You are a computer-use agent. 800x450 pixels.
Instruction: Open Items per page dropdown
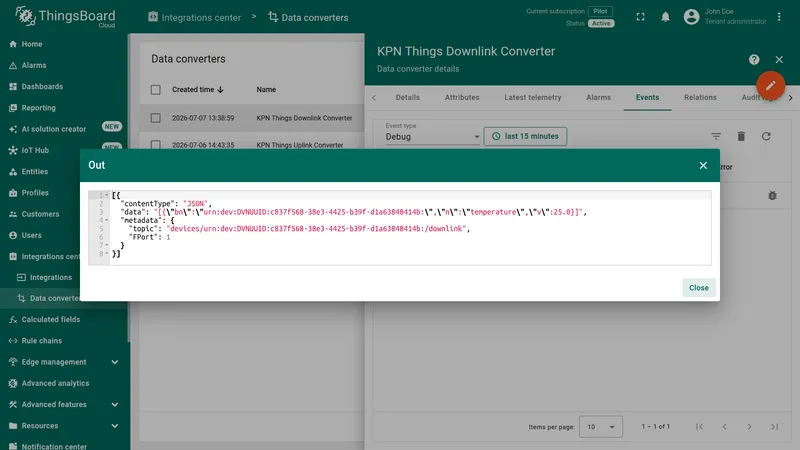coord(601,427)
